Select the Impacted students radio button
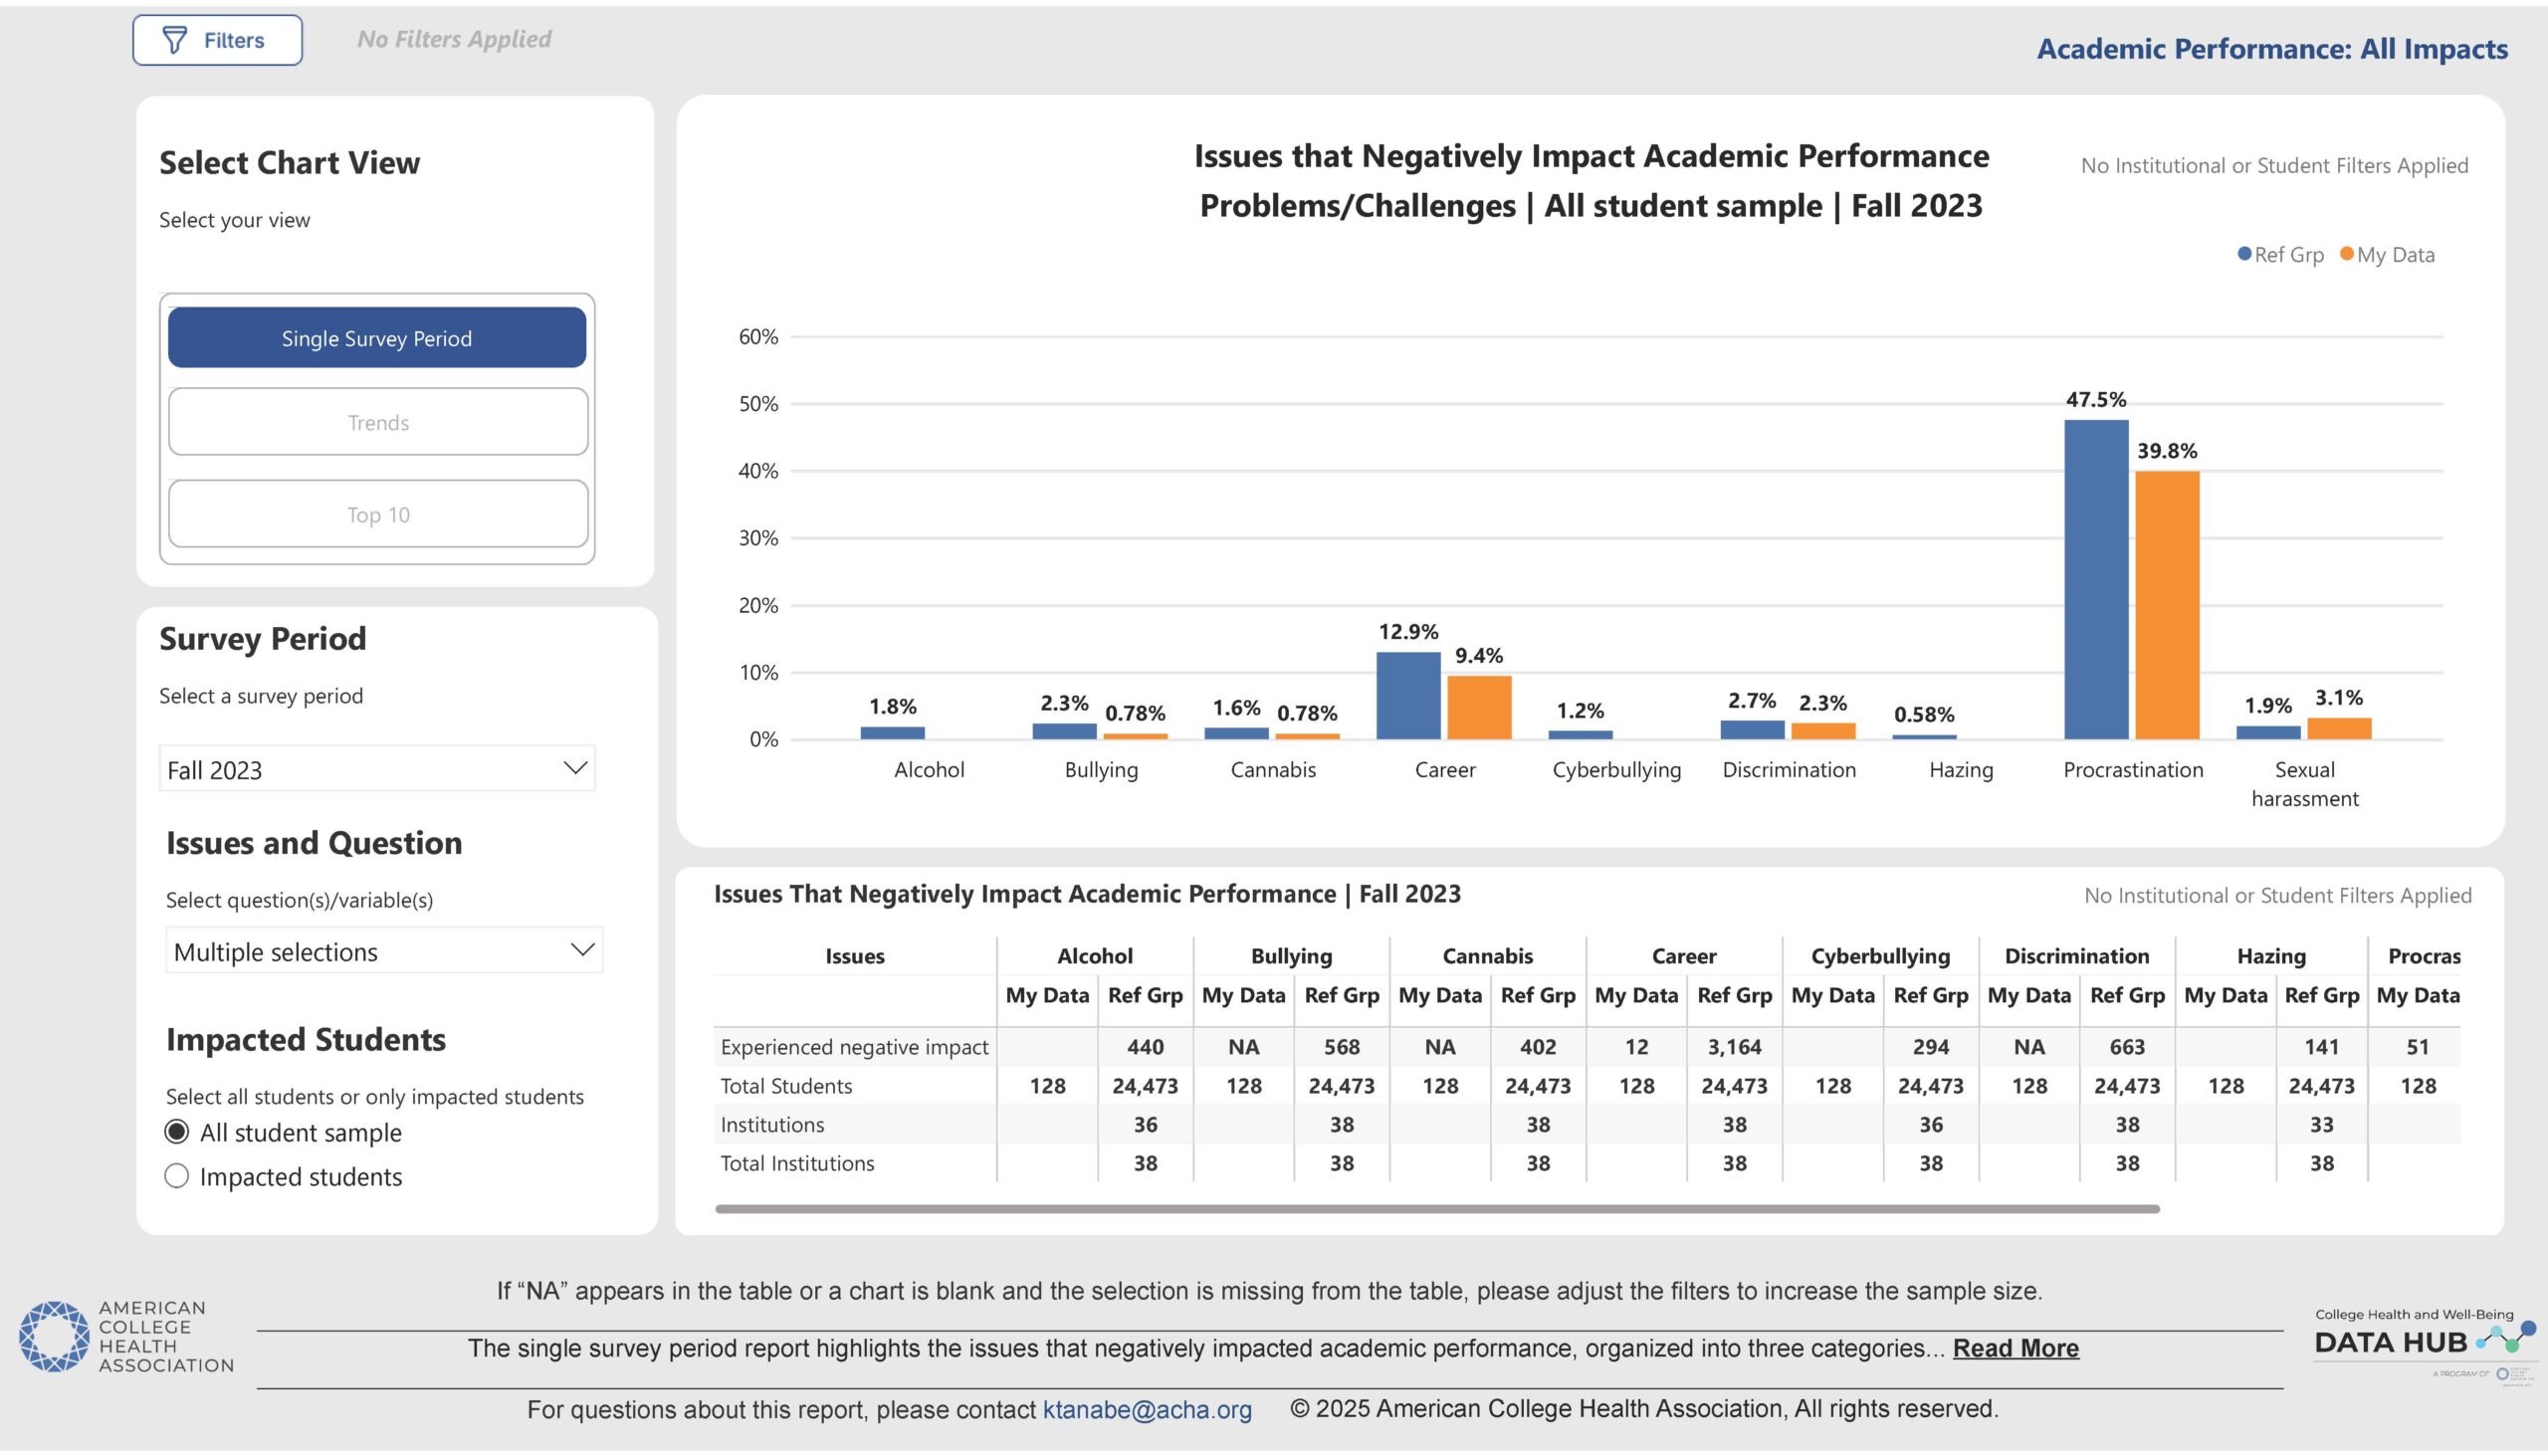 tap(177, 1176)
